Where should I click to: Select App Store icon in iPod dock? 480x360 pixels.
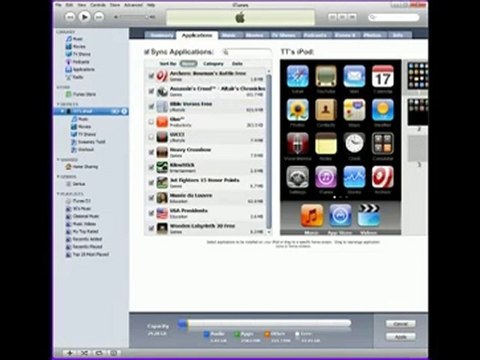click(x=340, y=216)
